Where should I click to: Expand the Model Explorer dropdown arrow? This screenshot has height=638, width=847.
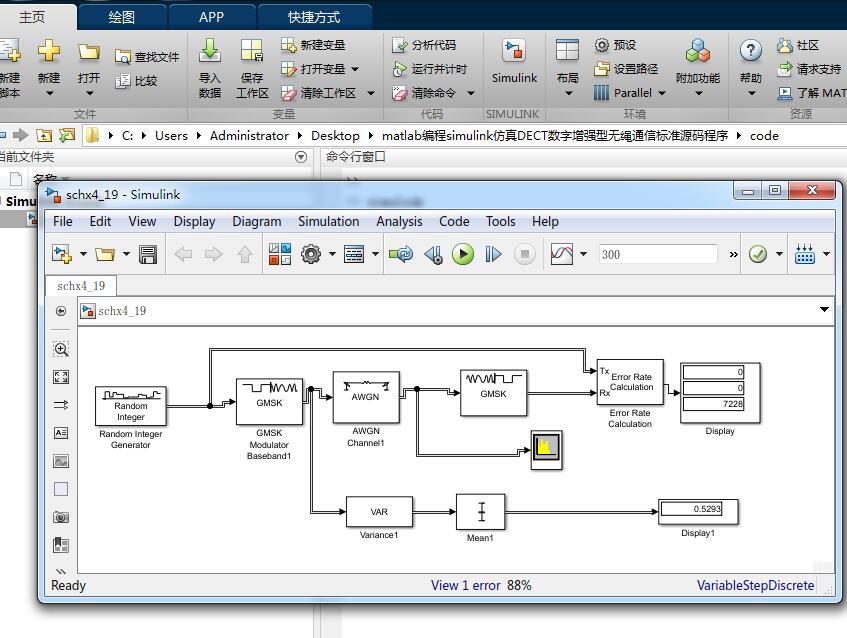point(375,254)
